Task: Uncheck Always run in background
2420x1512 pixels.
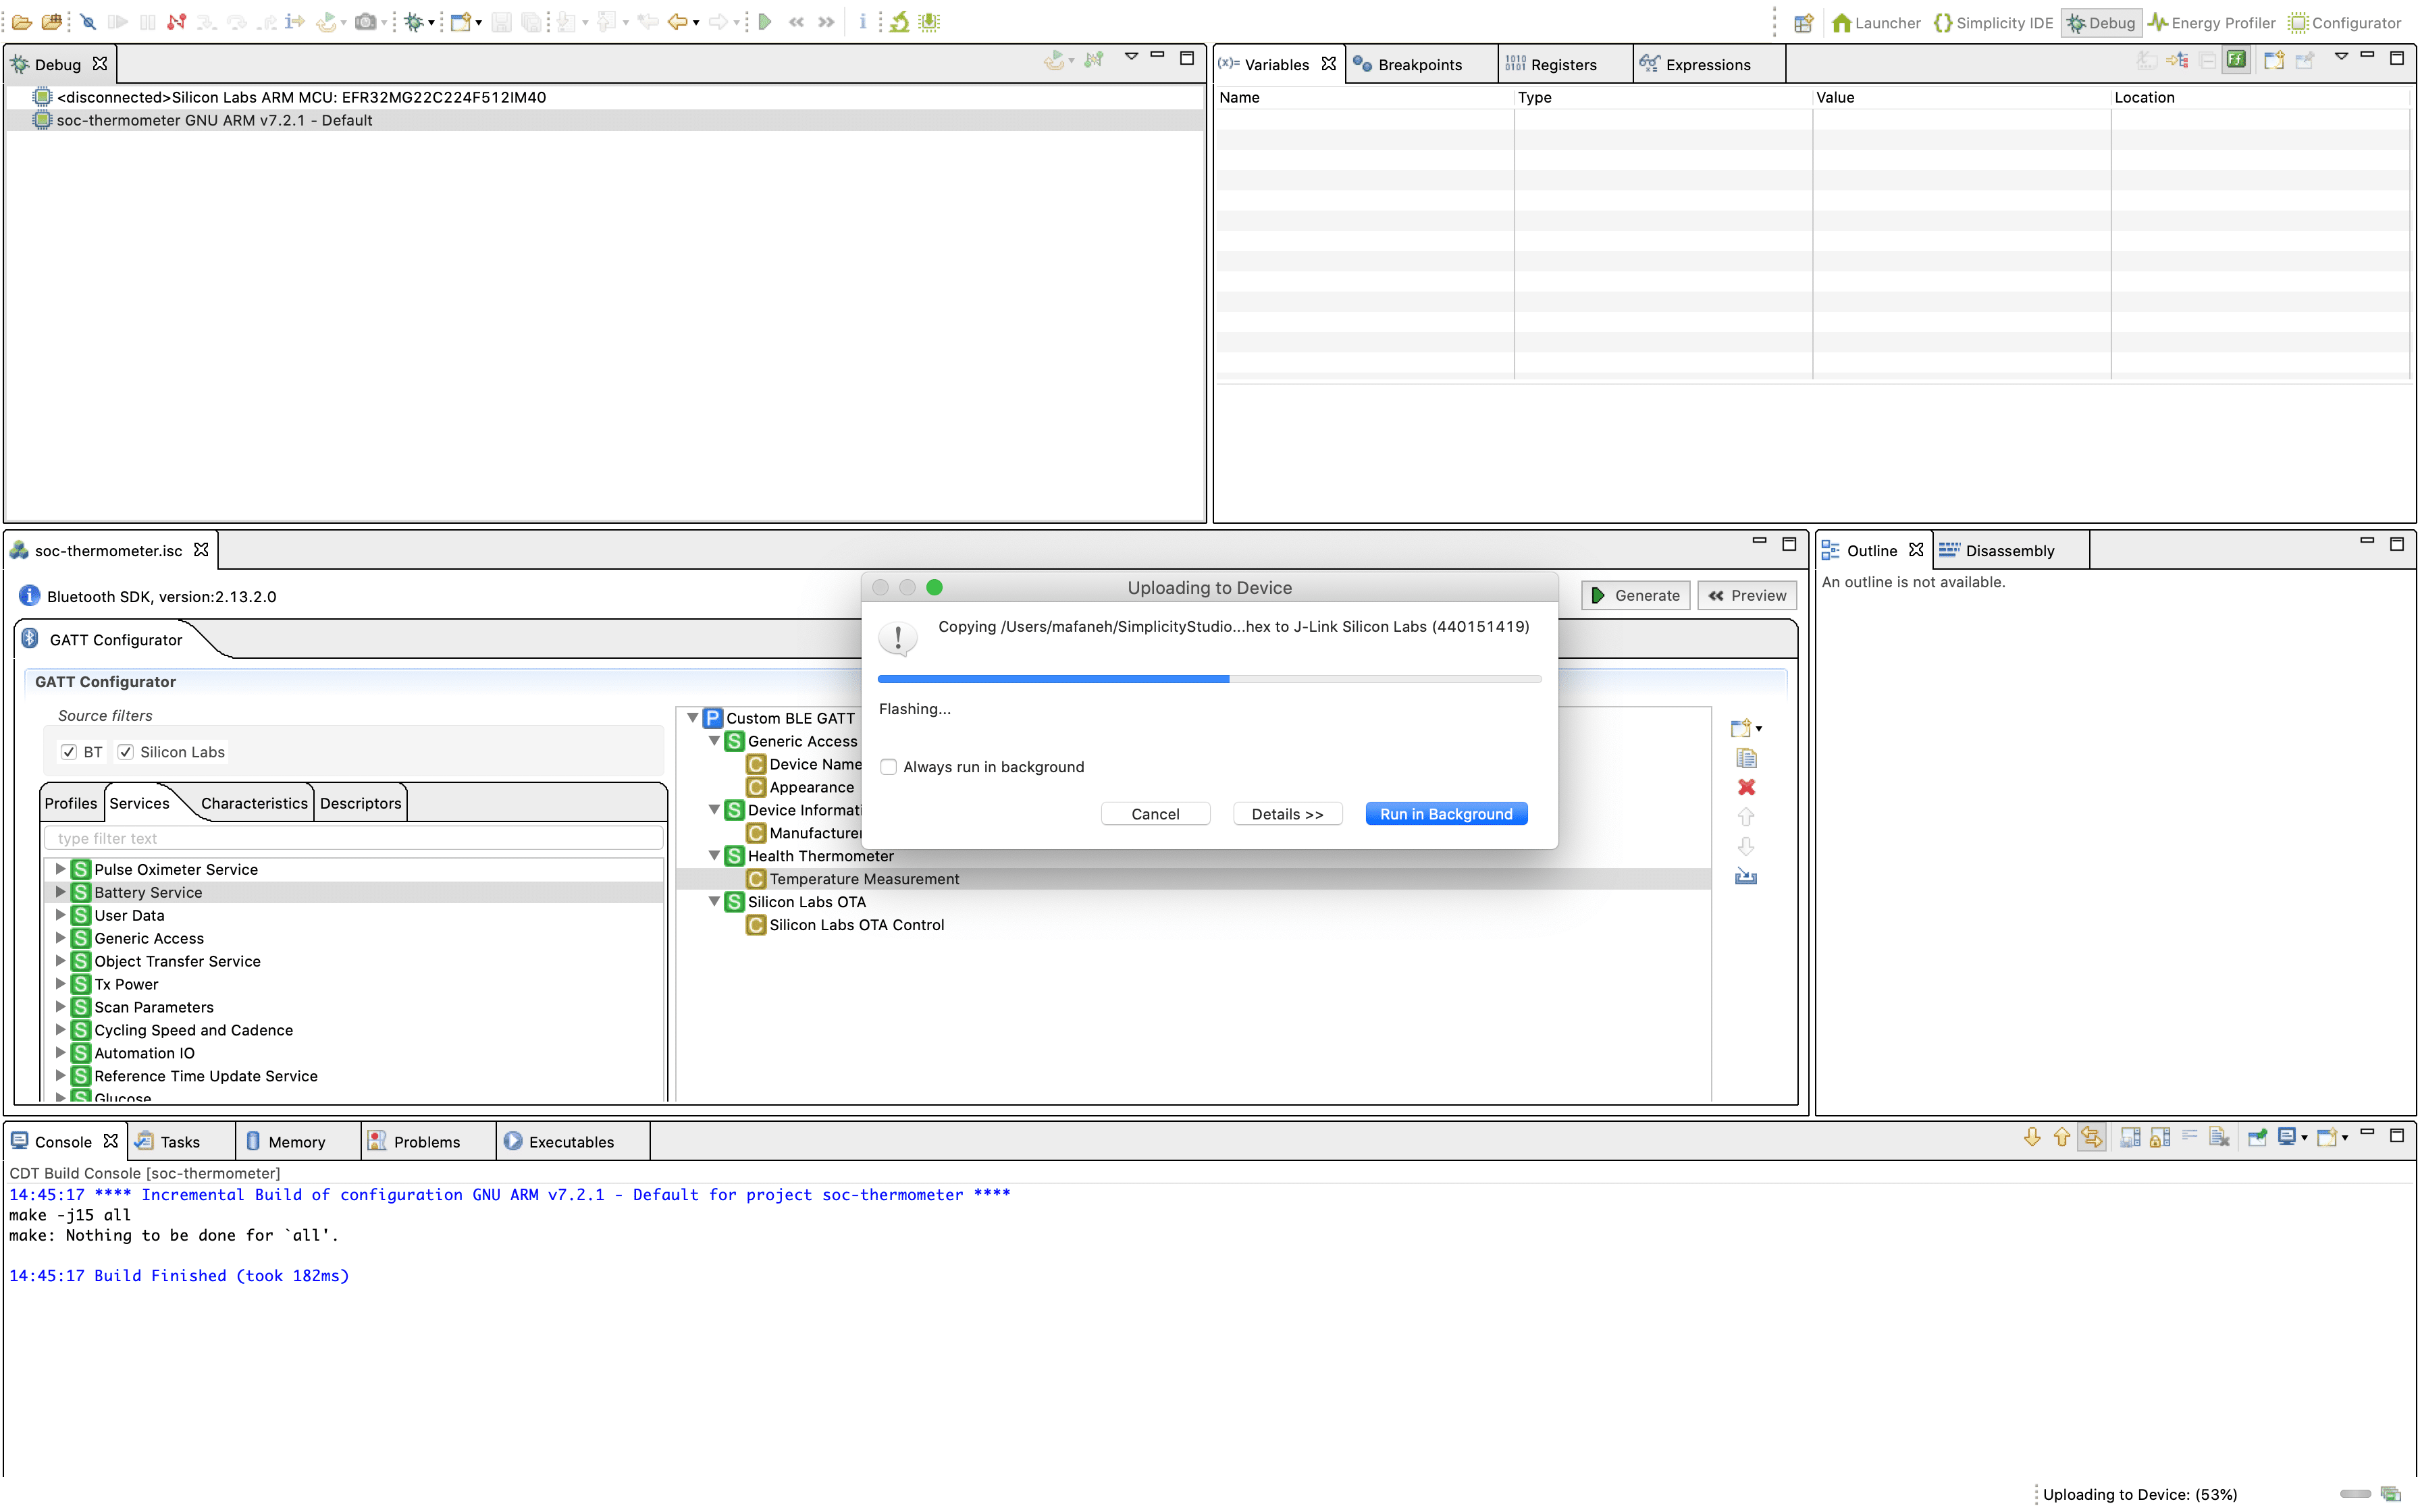Action: pos(889,766)
